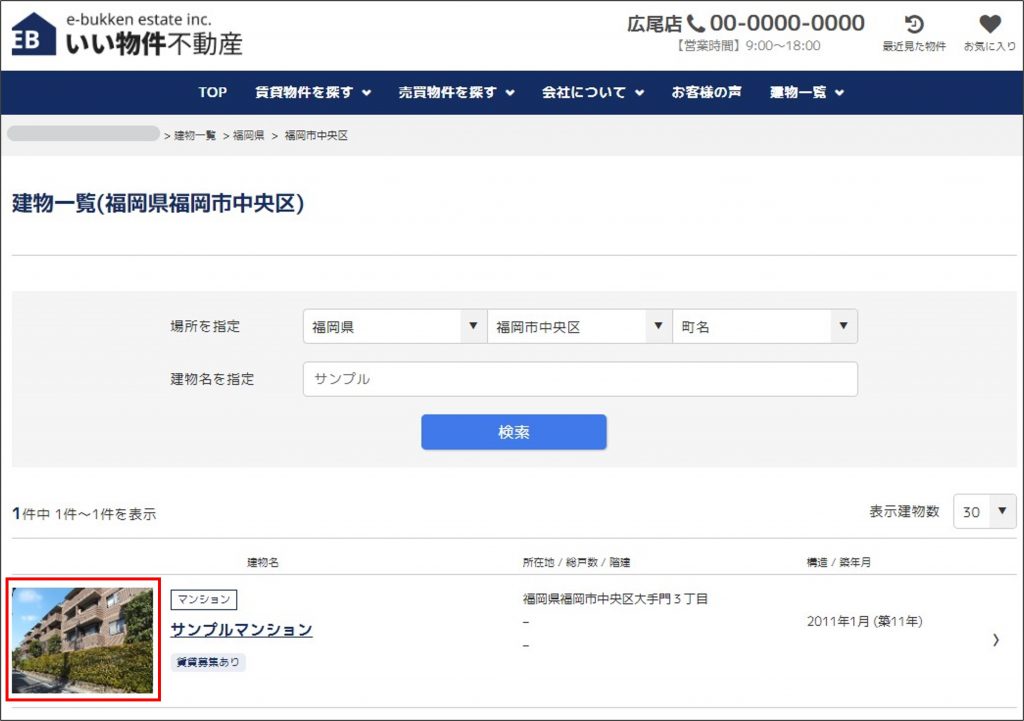Open the 福岡県 prefecture dropdown
Screen dimensions: 1024x721
click(x=394, y=327)
